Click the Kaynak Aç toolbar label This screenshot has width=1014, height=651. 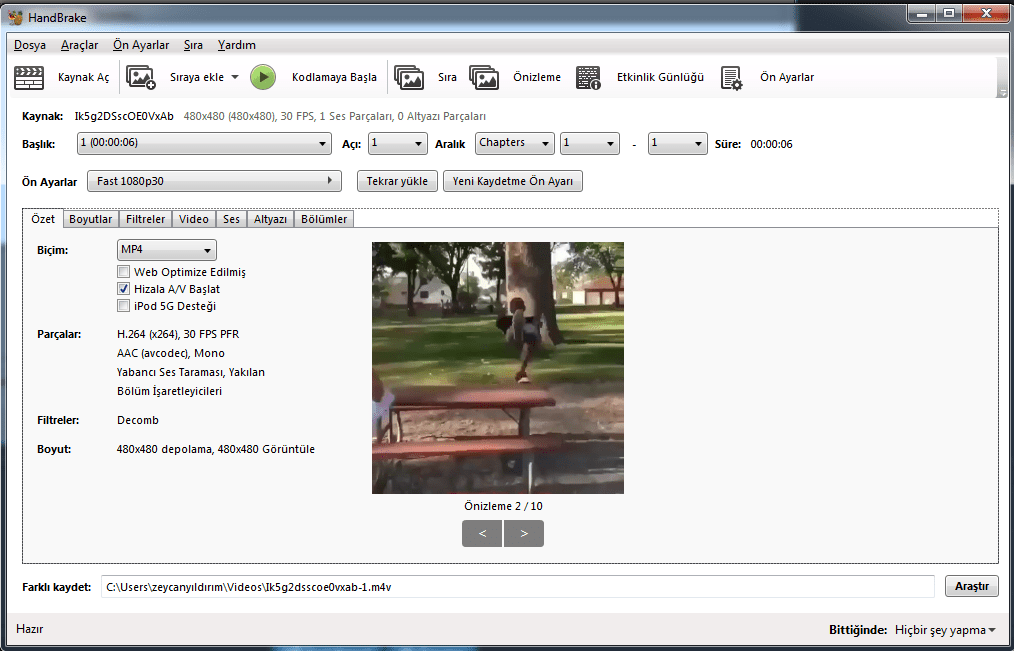pyautogui.click(x=84, y=78)
